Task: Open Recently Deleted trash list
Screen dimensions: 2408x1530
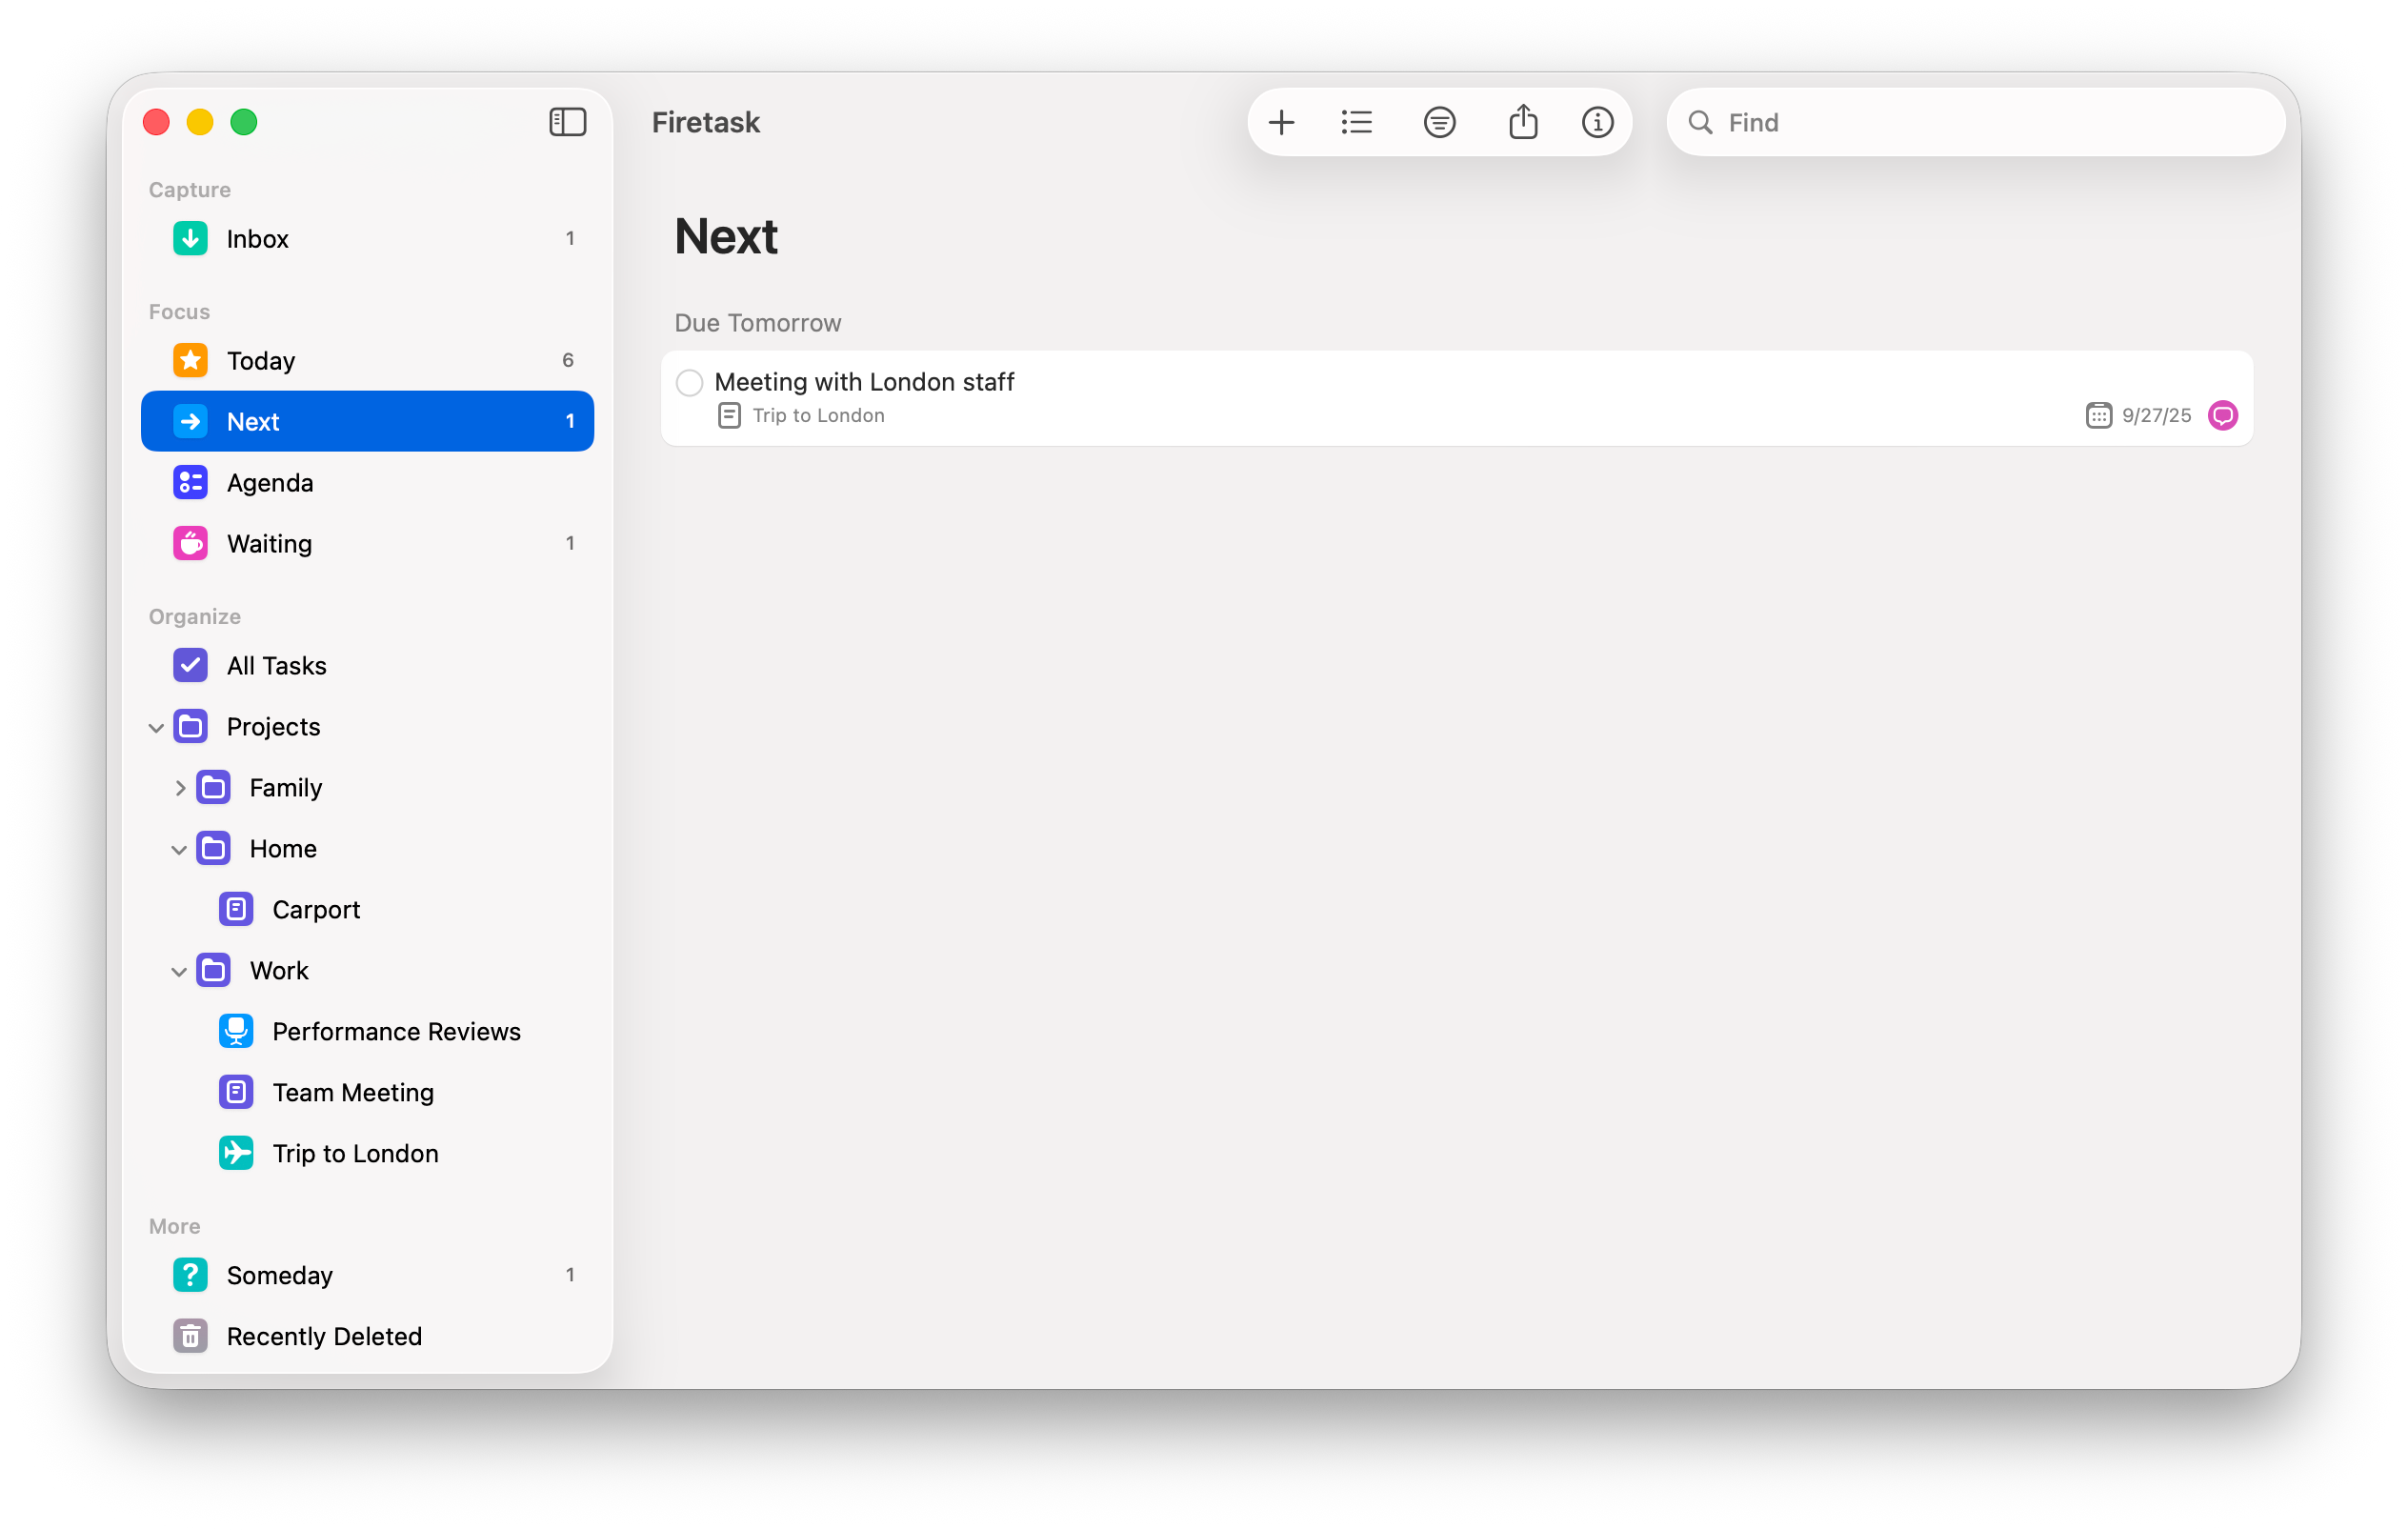Action: [x=324, y=1337]
